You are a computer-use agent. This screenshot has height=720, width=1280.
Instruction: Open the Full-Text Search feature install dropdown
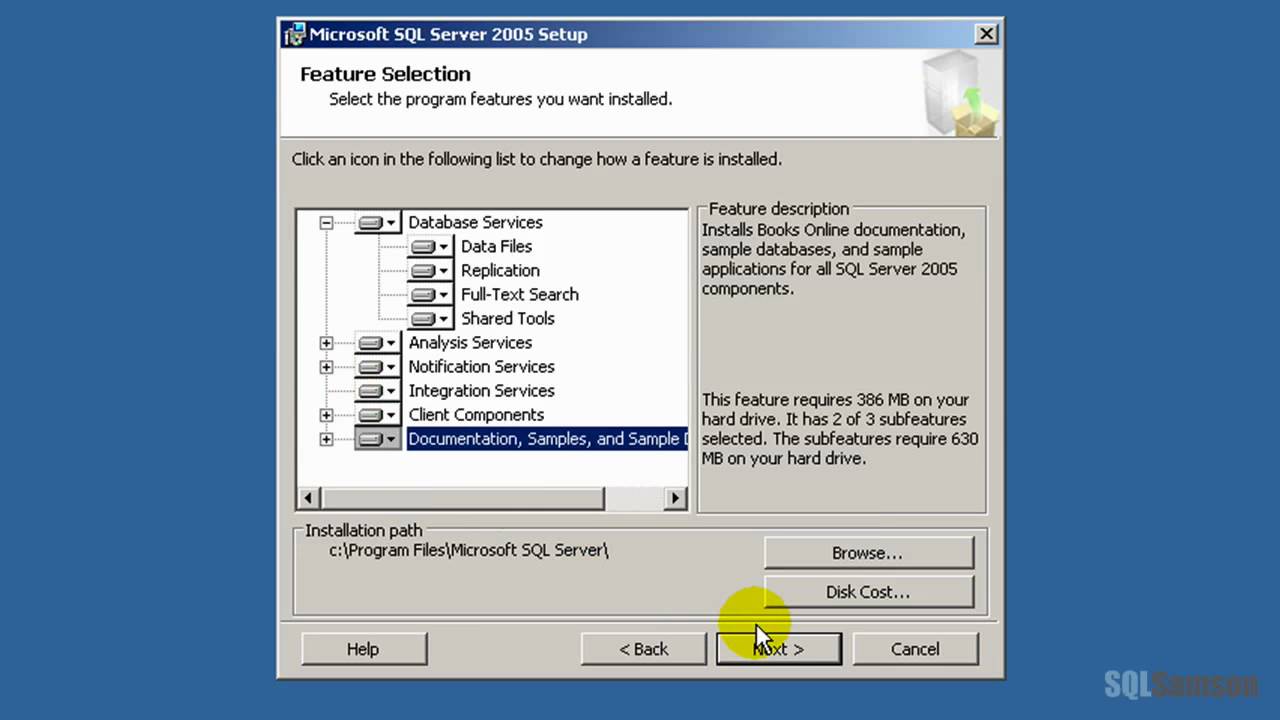pyautogui.click(x=431, y=294)
